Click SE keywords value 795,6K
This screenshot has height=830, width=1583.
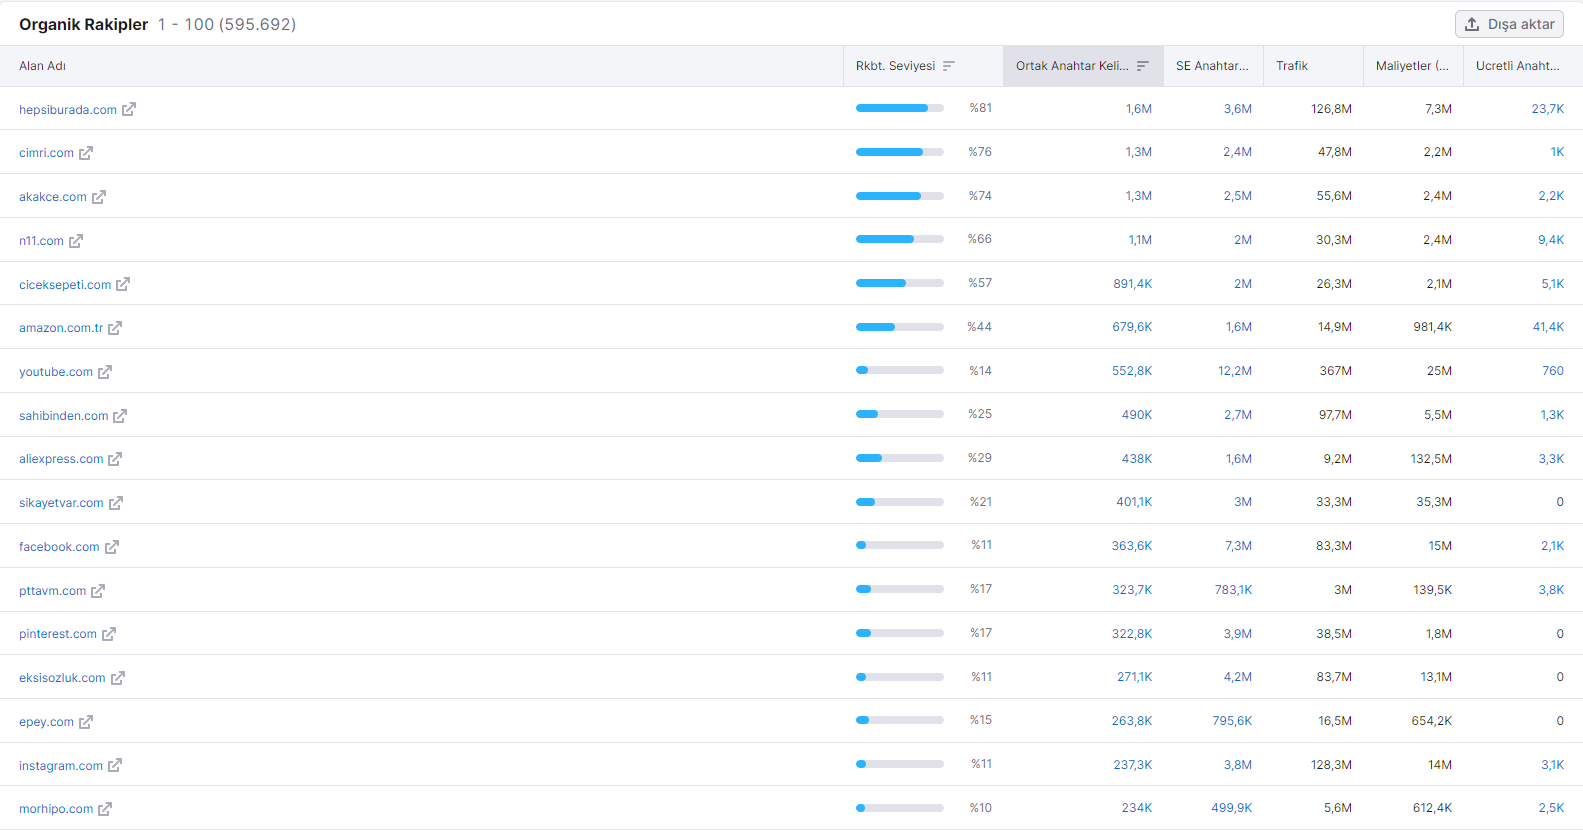pyautogui.click(x=1232, y=721)
